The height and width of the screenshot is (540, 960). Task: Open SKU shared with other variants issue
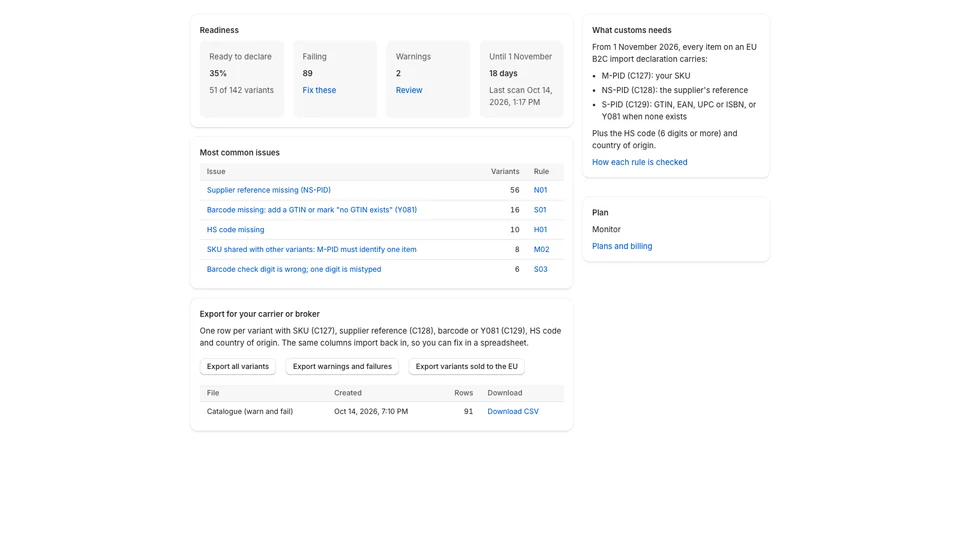pyautogui.click(x=312, y=249)
